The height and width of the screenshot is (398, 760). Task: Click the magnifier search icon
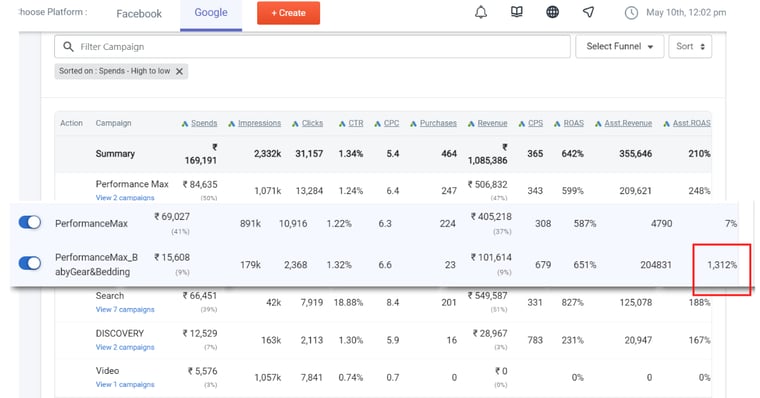click(68, 47)
